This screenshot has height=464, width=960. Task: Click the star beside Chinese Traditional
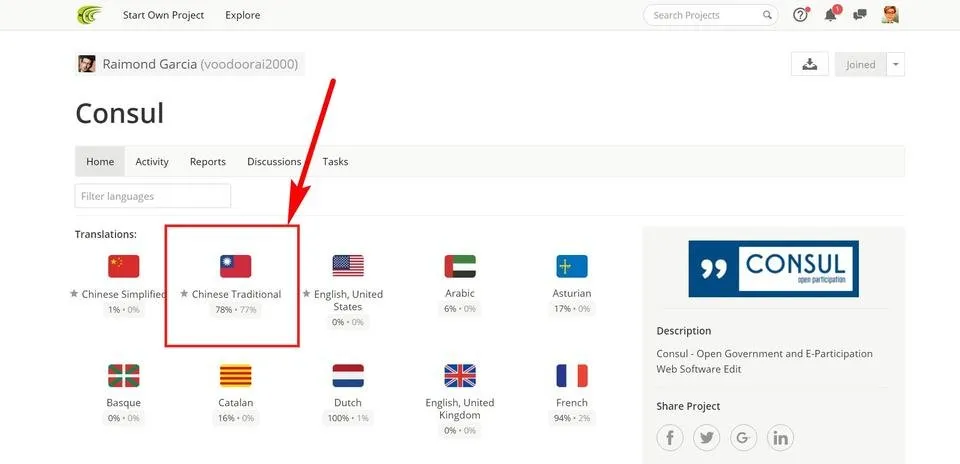(184, 294)
